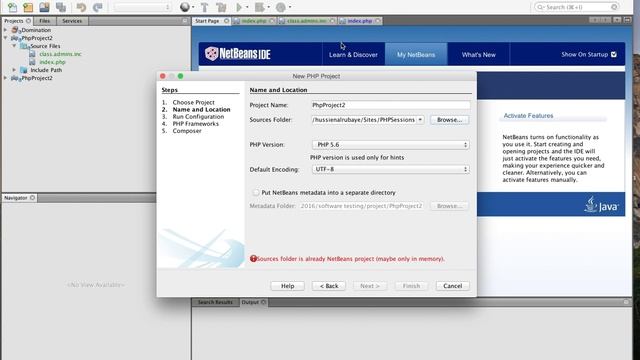Switch to the Services tab
The height and width of the screenshot is (360, 640).
click(x=72, y=21)
